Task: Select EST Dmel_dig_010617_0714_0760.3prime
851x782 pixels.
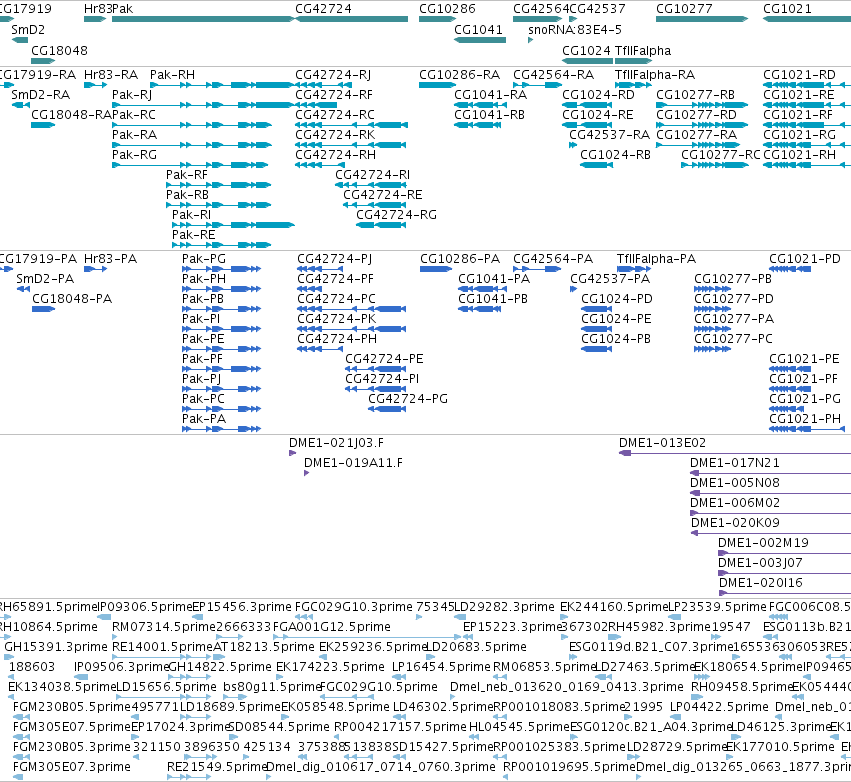Action: tap(380, 767)
